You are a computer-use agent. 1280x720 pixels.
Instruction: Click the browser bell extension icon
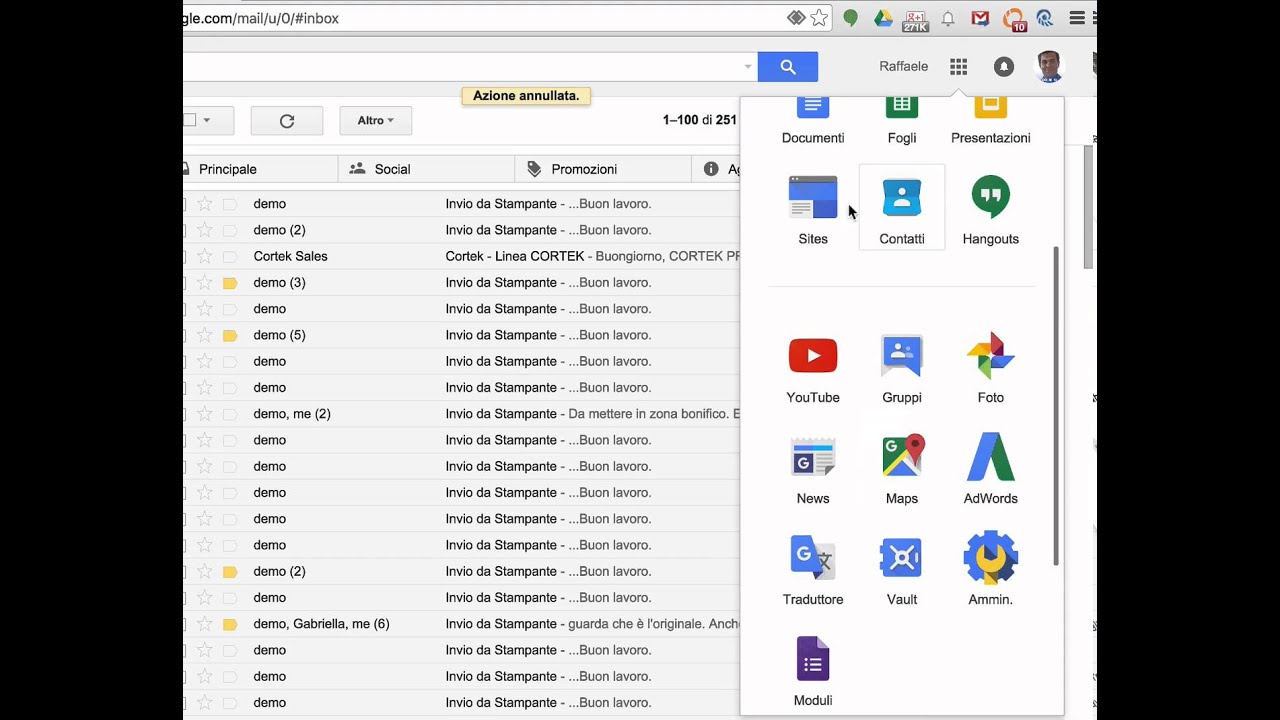948,18
